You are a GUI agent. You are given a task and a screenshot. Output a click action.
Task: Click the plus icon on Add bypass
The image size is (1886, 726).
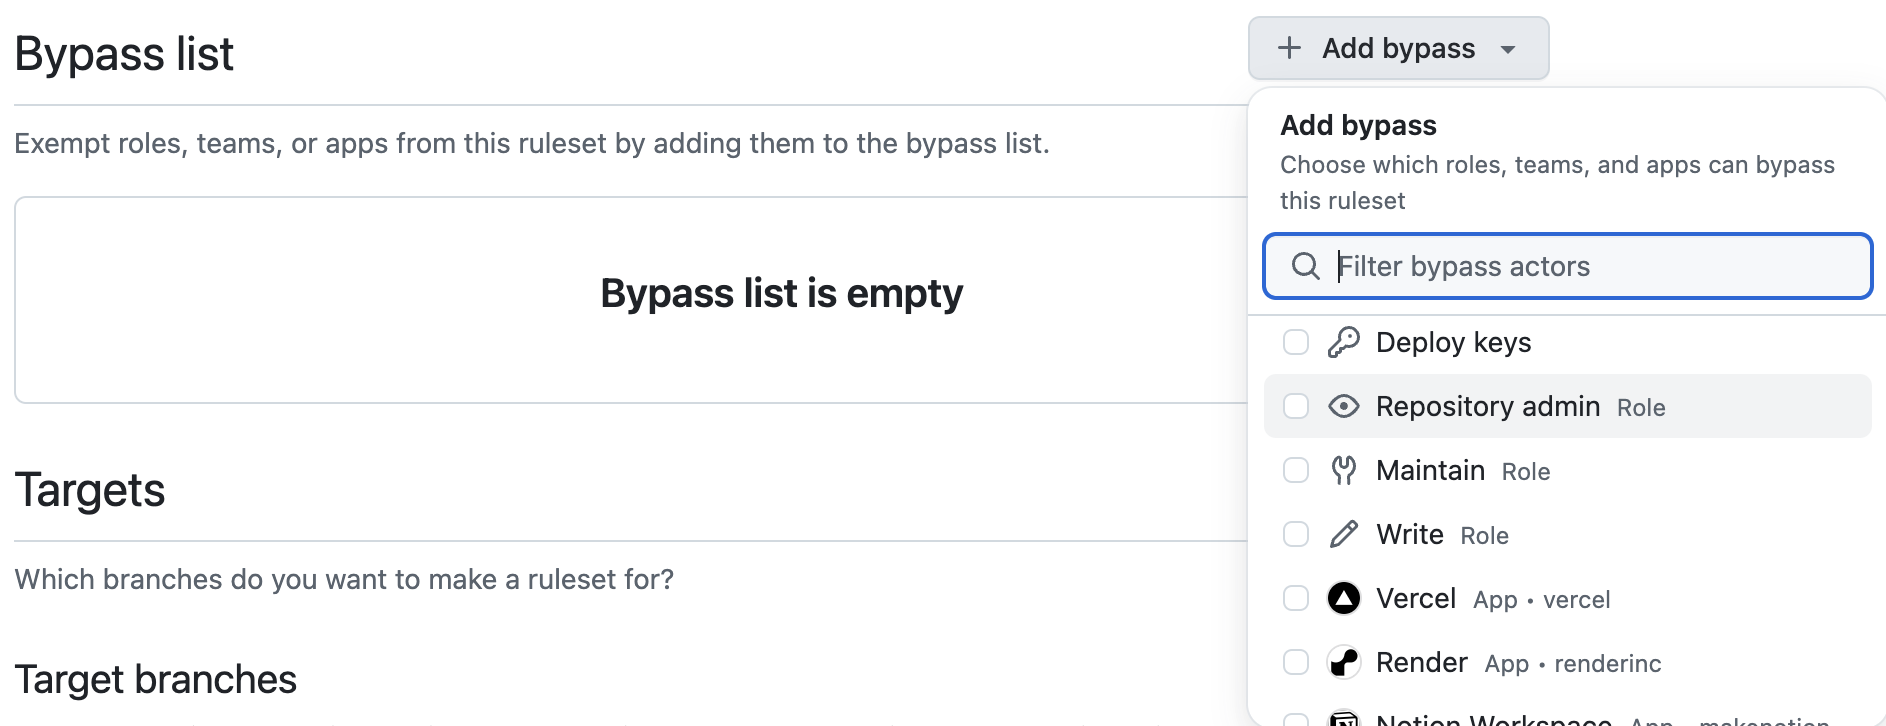pos(1289,48)
